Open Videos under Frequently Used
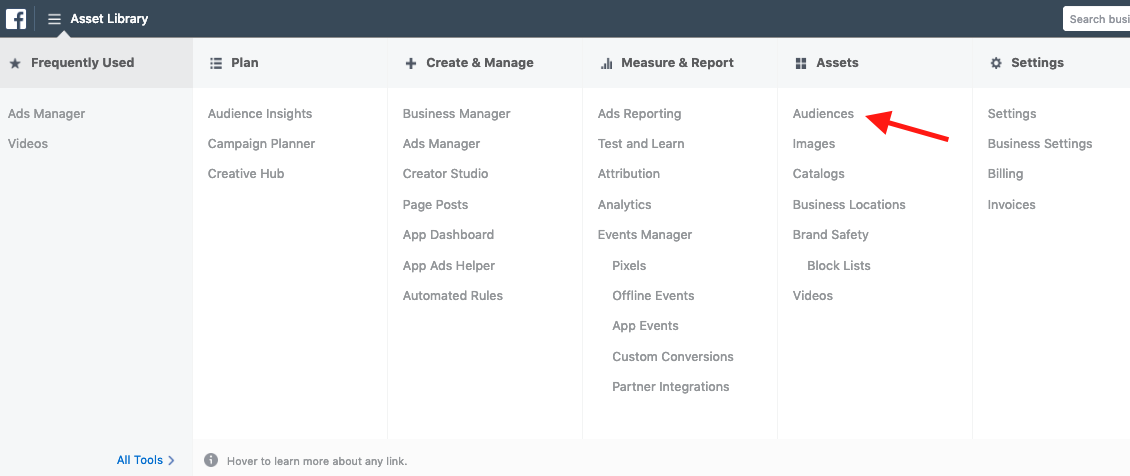Image resolution: width=1130 pixels, height=476 pixels. (x=28, y=143)
